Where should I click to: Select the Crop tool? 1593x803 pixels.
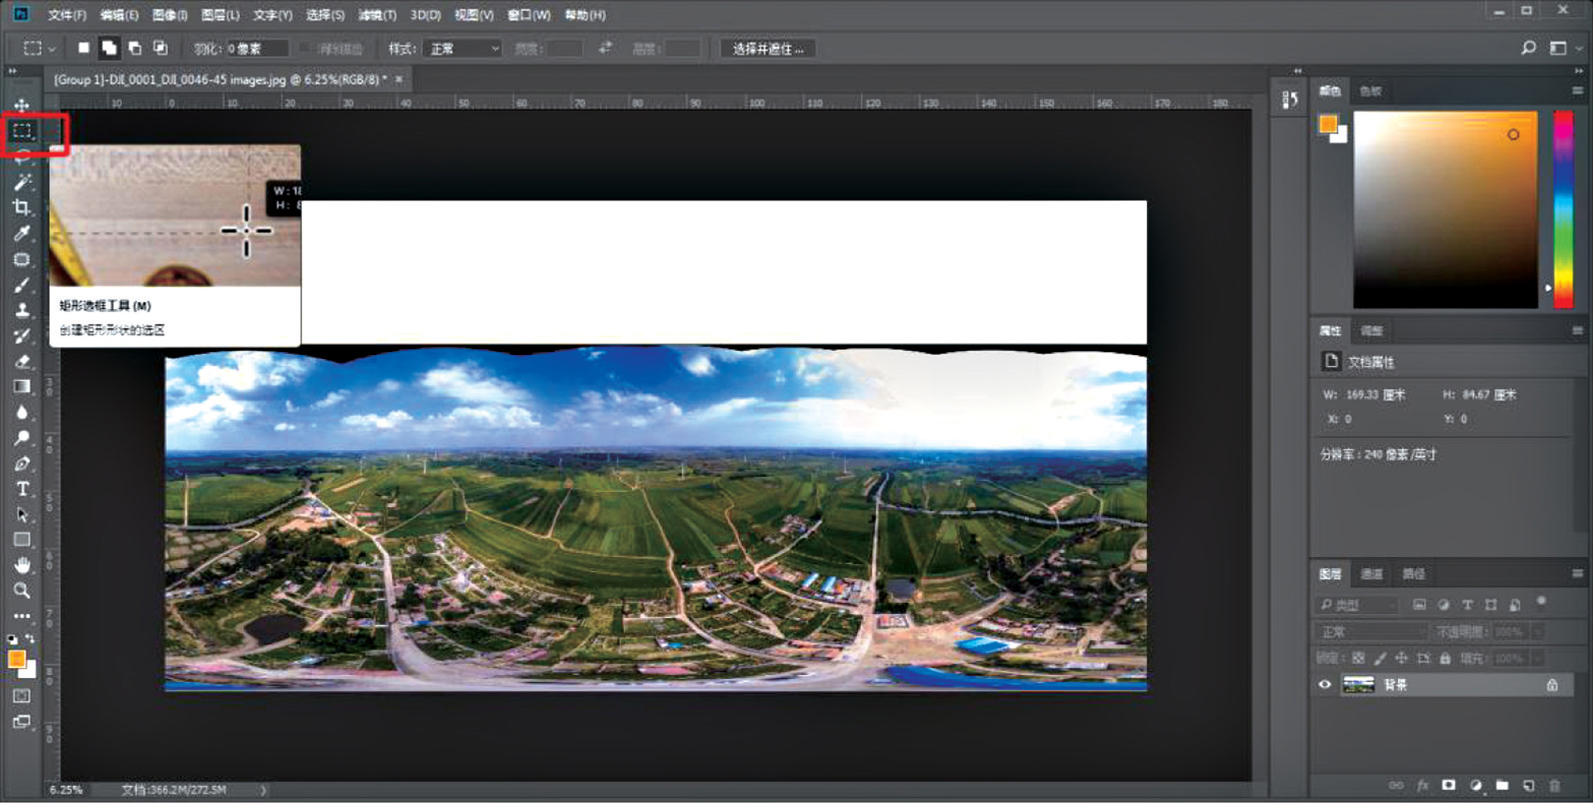pyautogui.click(x=22, y=208)
